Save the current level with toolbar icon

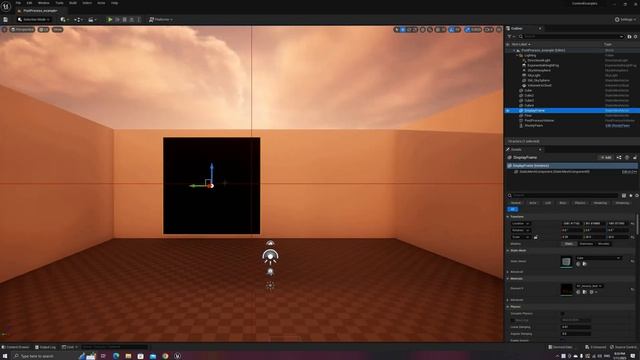point(6,20)
